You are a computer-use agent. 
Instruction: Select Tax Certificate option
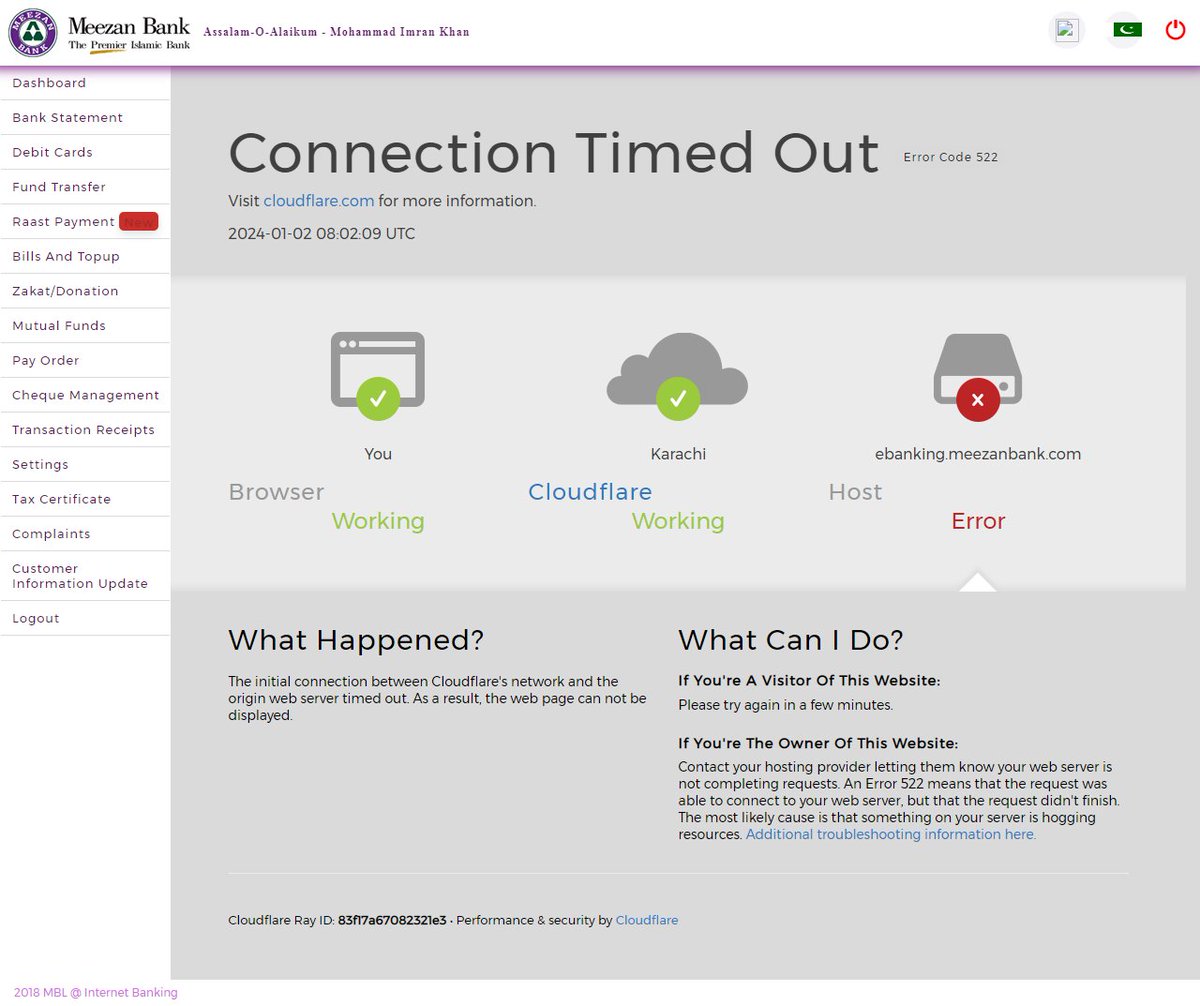pos(85,499)
